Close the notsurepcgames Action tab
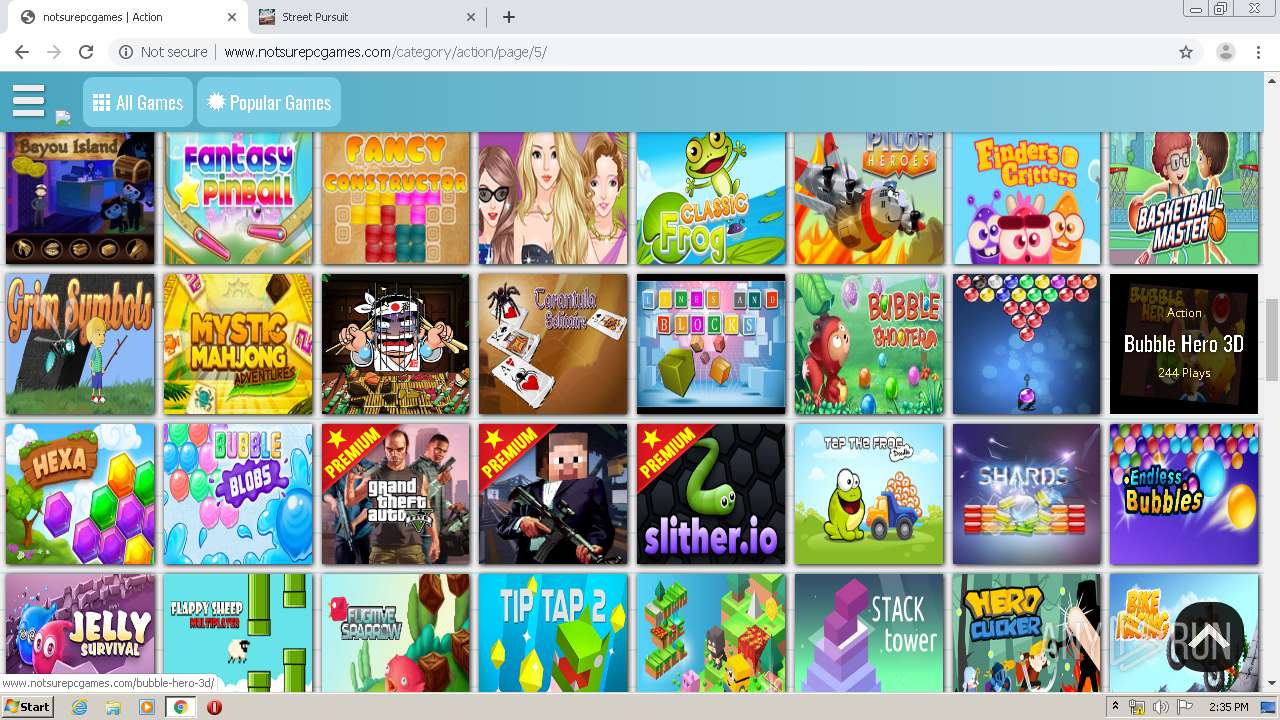The width and height of the screenshot is (1280, 720). tap(232, 17)
